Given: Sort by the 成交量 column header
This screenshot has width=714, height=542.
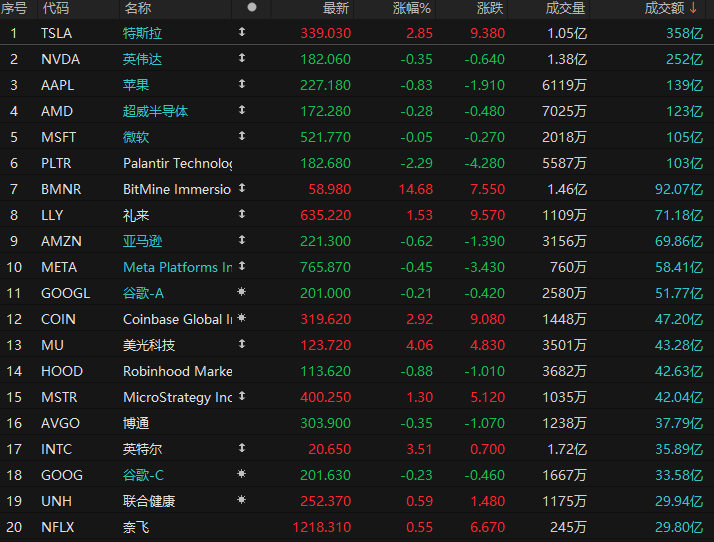Looking at the screenshot, I should pos(565,8).
